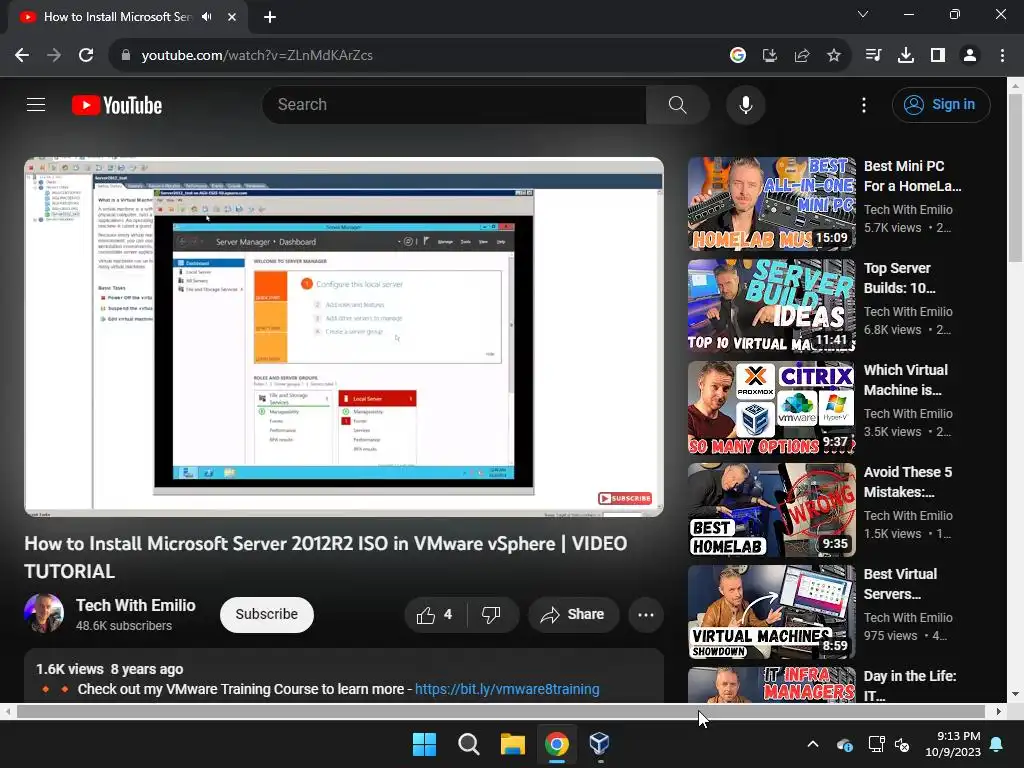Open Which Virtual Machine video thumbnail
Image resolution: width=1024 pixels, height=768 pixels.
click(771, 408)
